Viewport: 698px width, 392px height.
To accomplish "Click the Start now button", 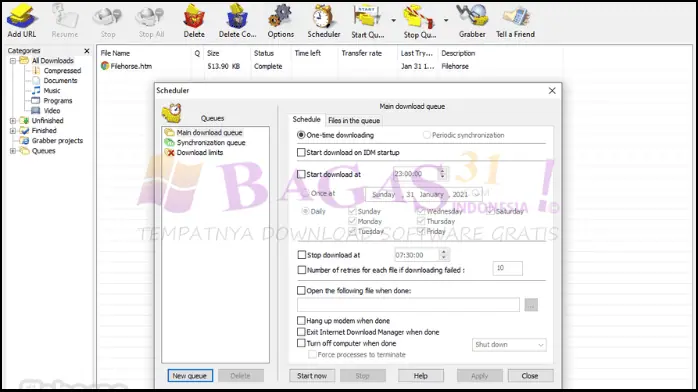I will pos(312,376).
